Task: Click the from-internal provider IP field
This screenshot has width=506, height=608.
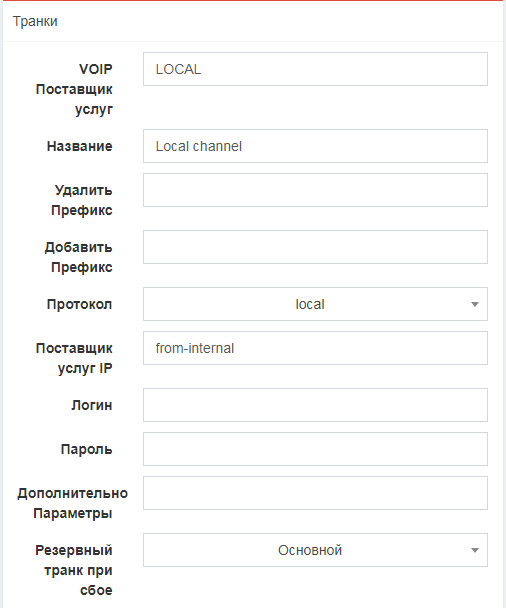Action: click(x=315, y=348)
